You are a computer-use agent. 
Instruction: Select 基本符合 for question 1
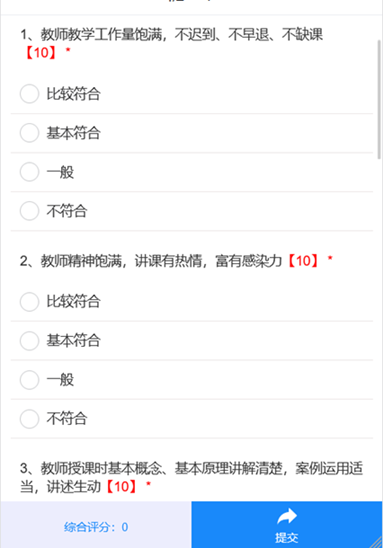click(x=192, y=133)
